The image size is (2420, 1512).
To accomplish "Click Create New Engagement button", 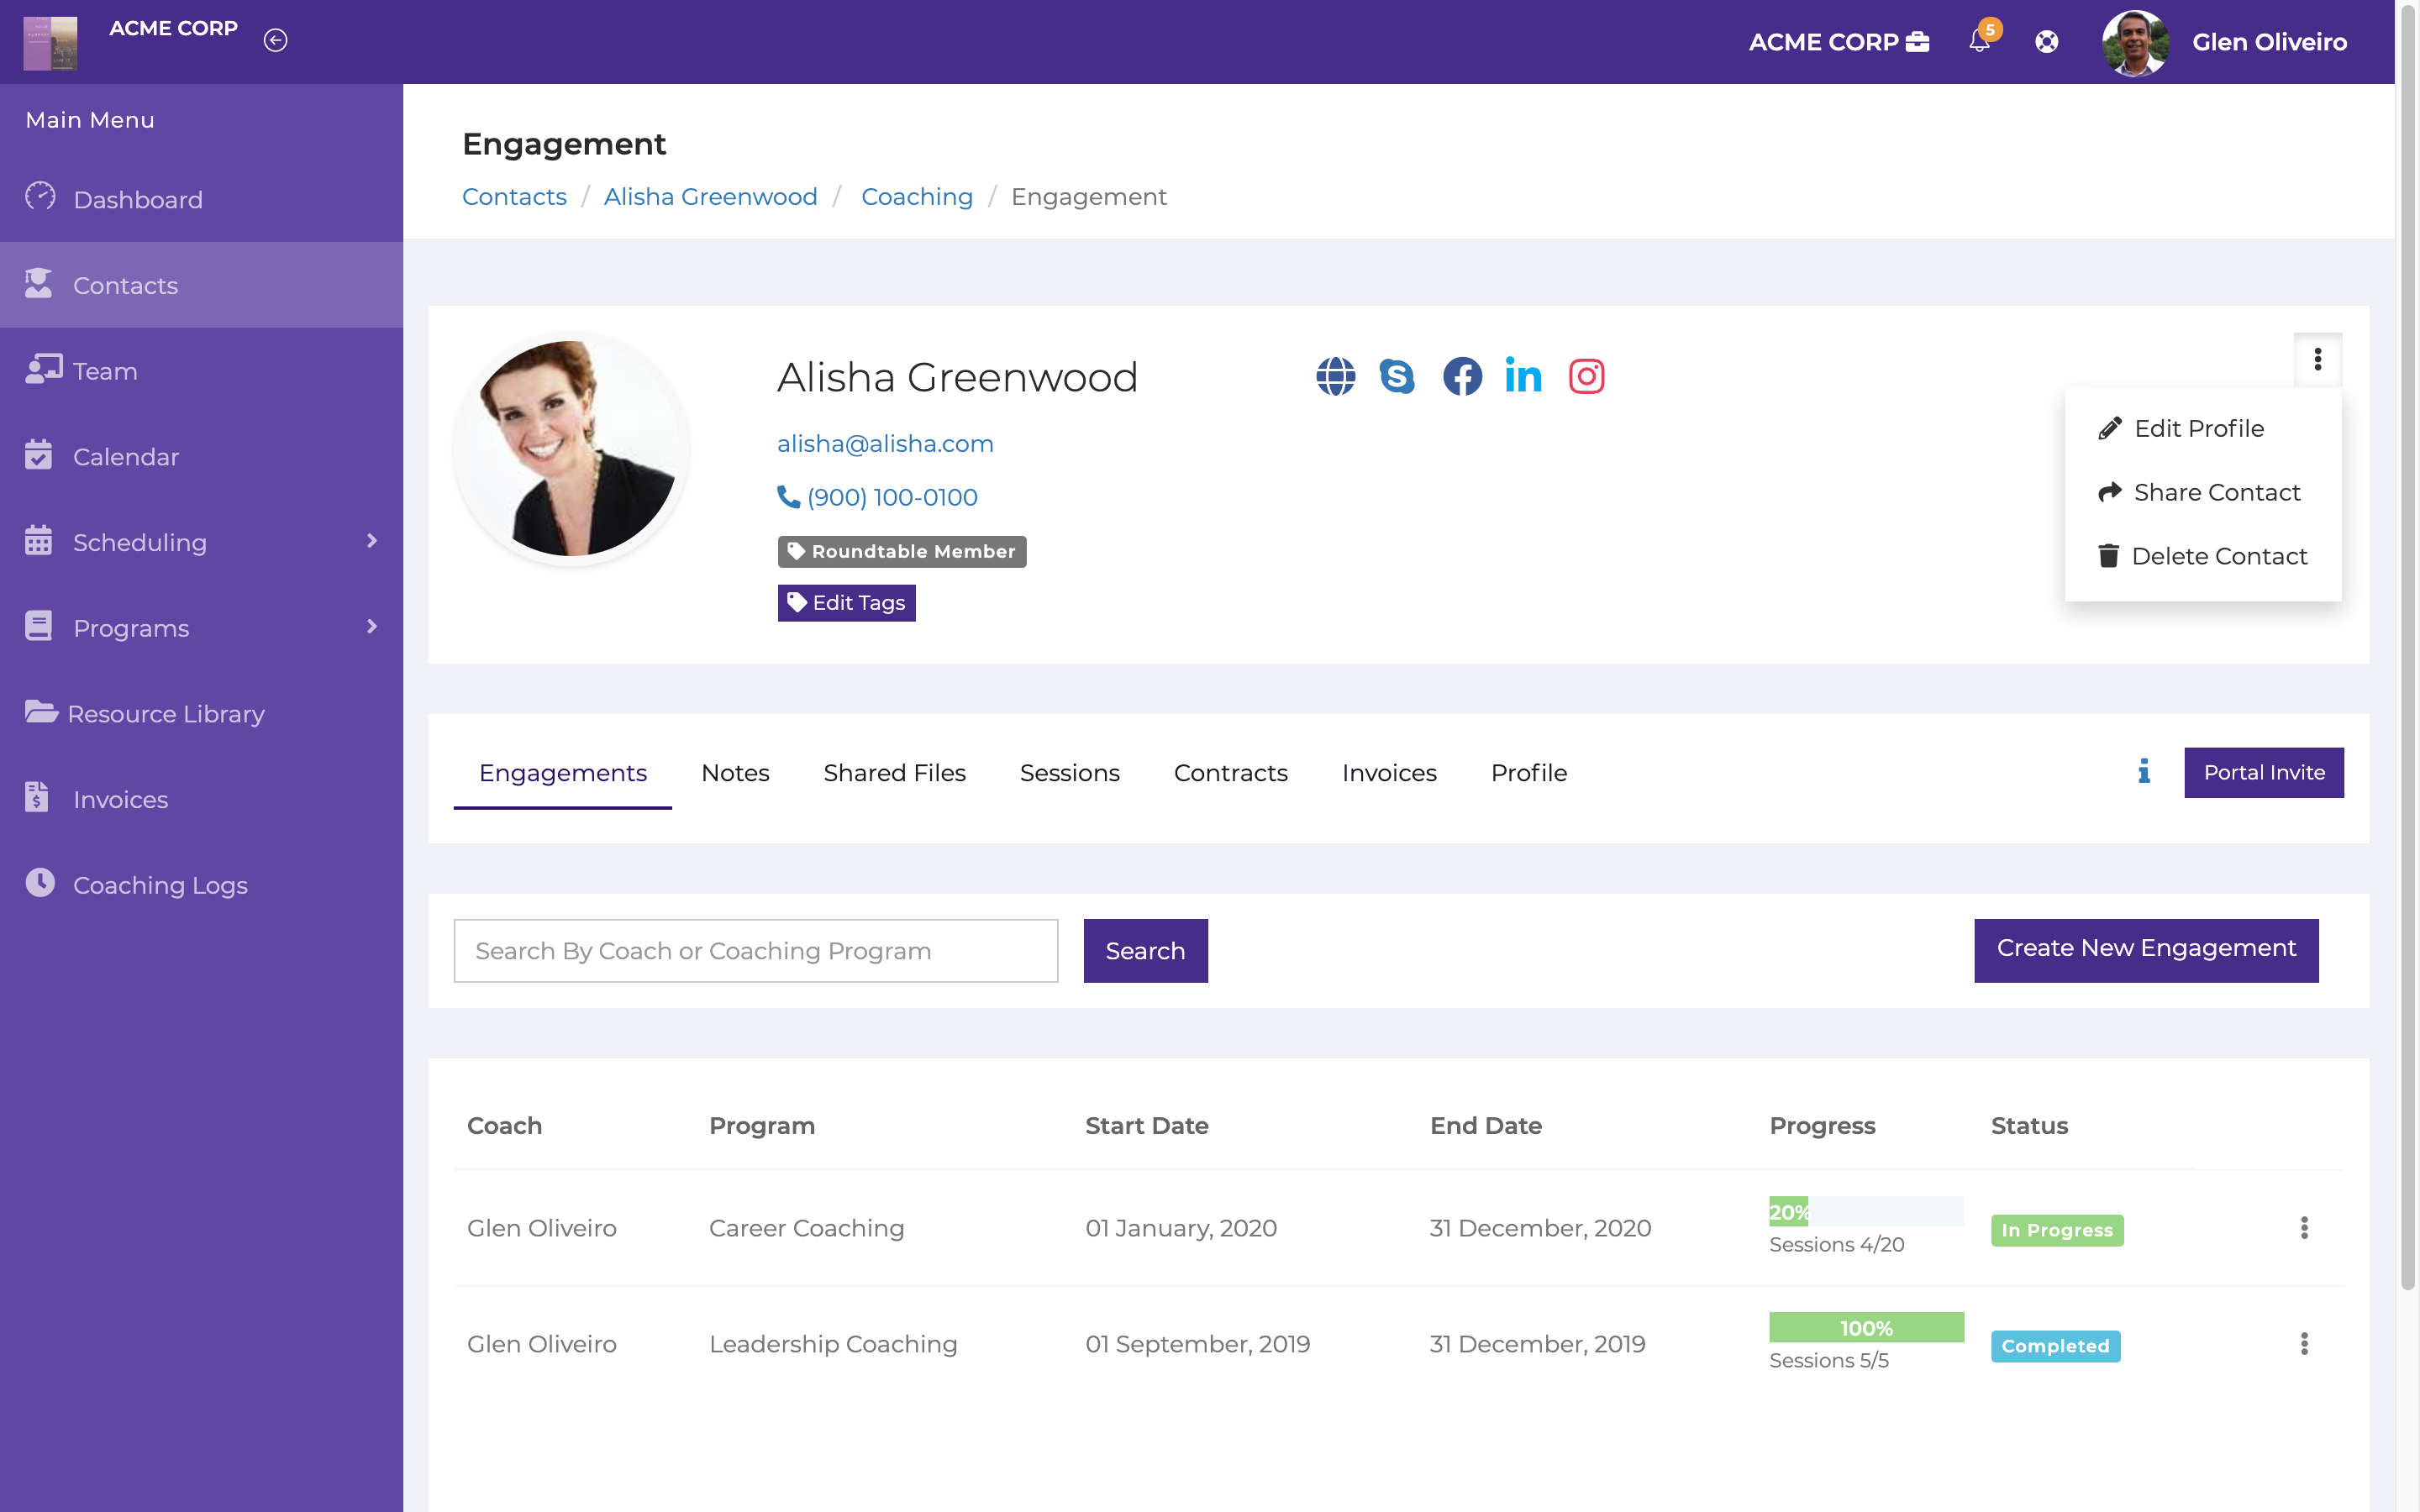I will click(x=2146, y=949).
